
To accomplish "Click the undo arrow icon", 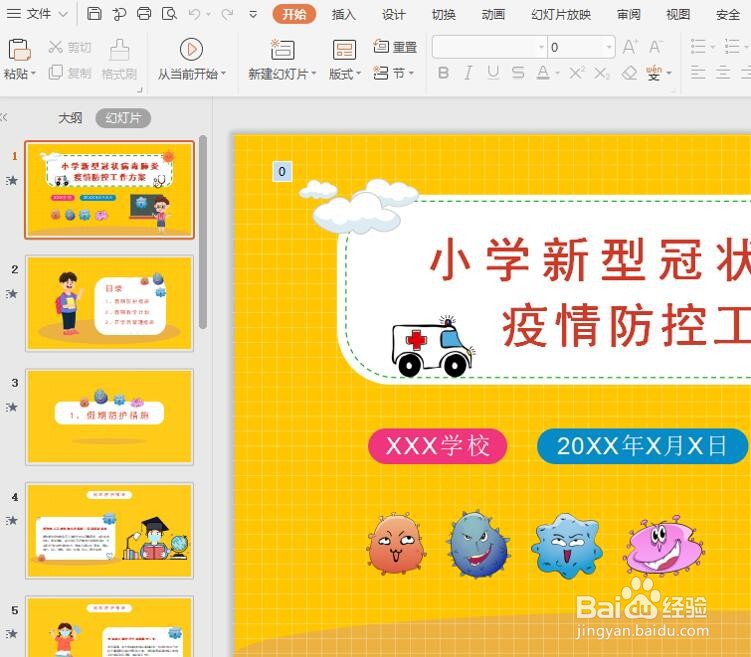I will (x=194, y=14).
